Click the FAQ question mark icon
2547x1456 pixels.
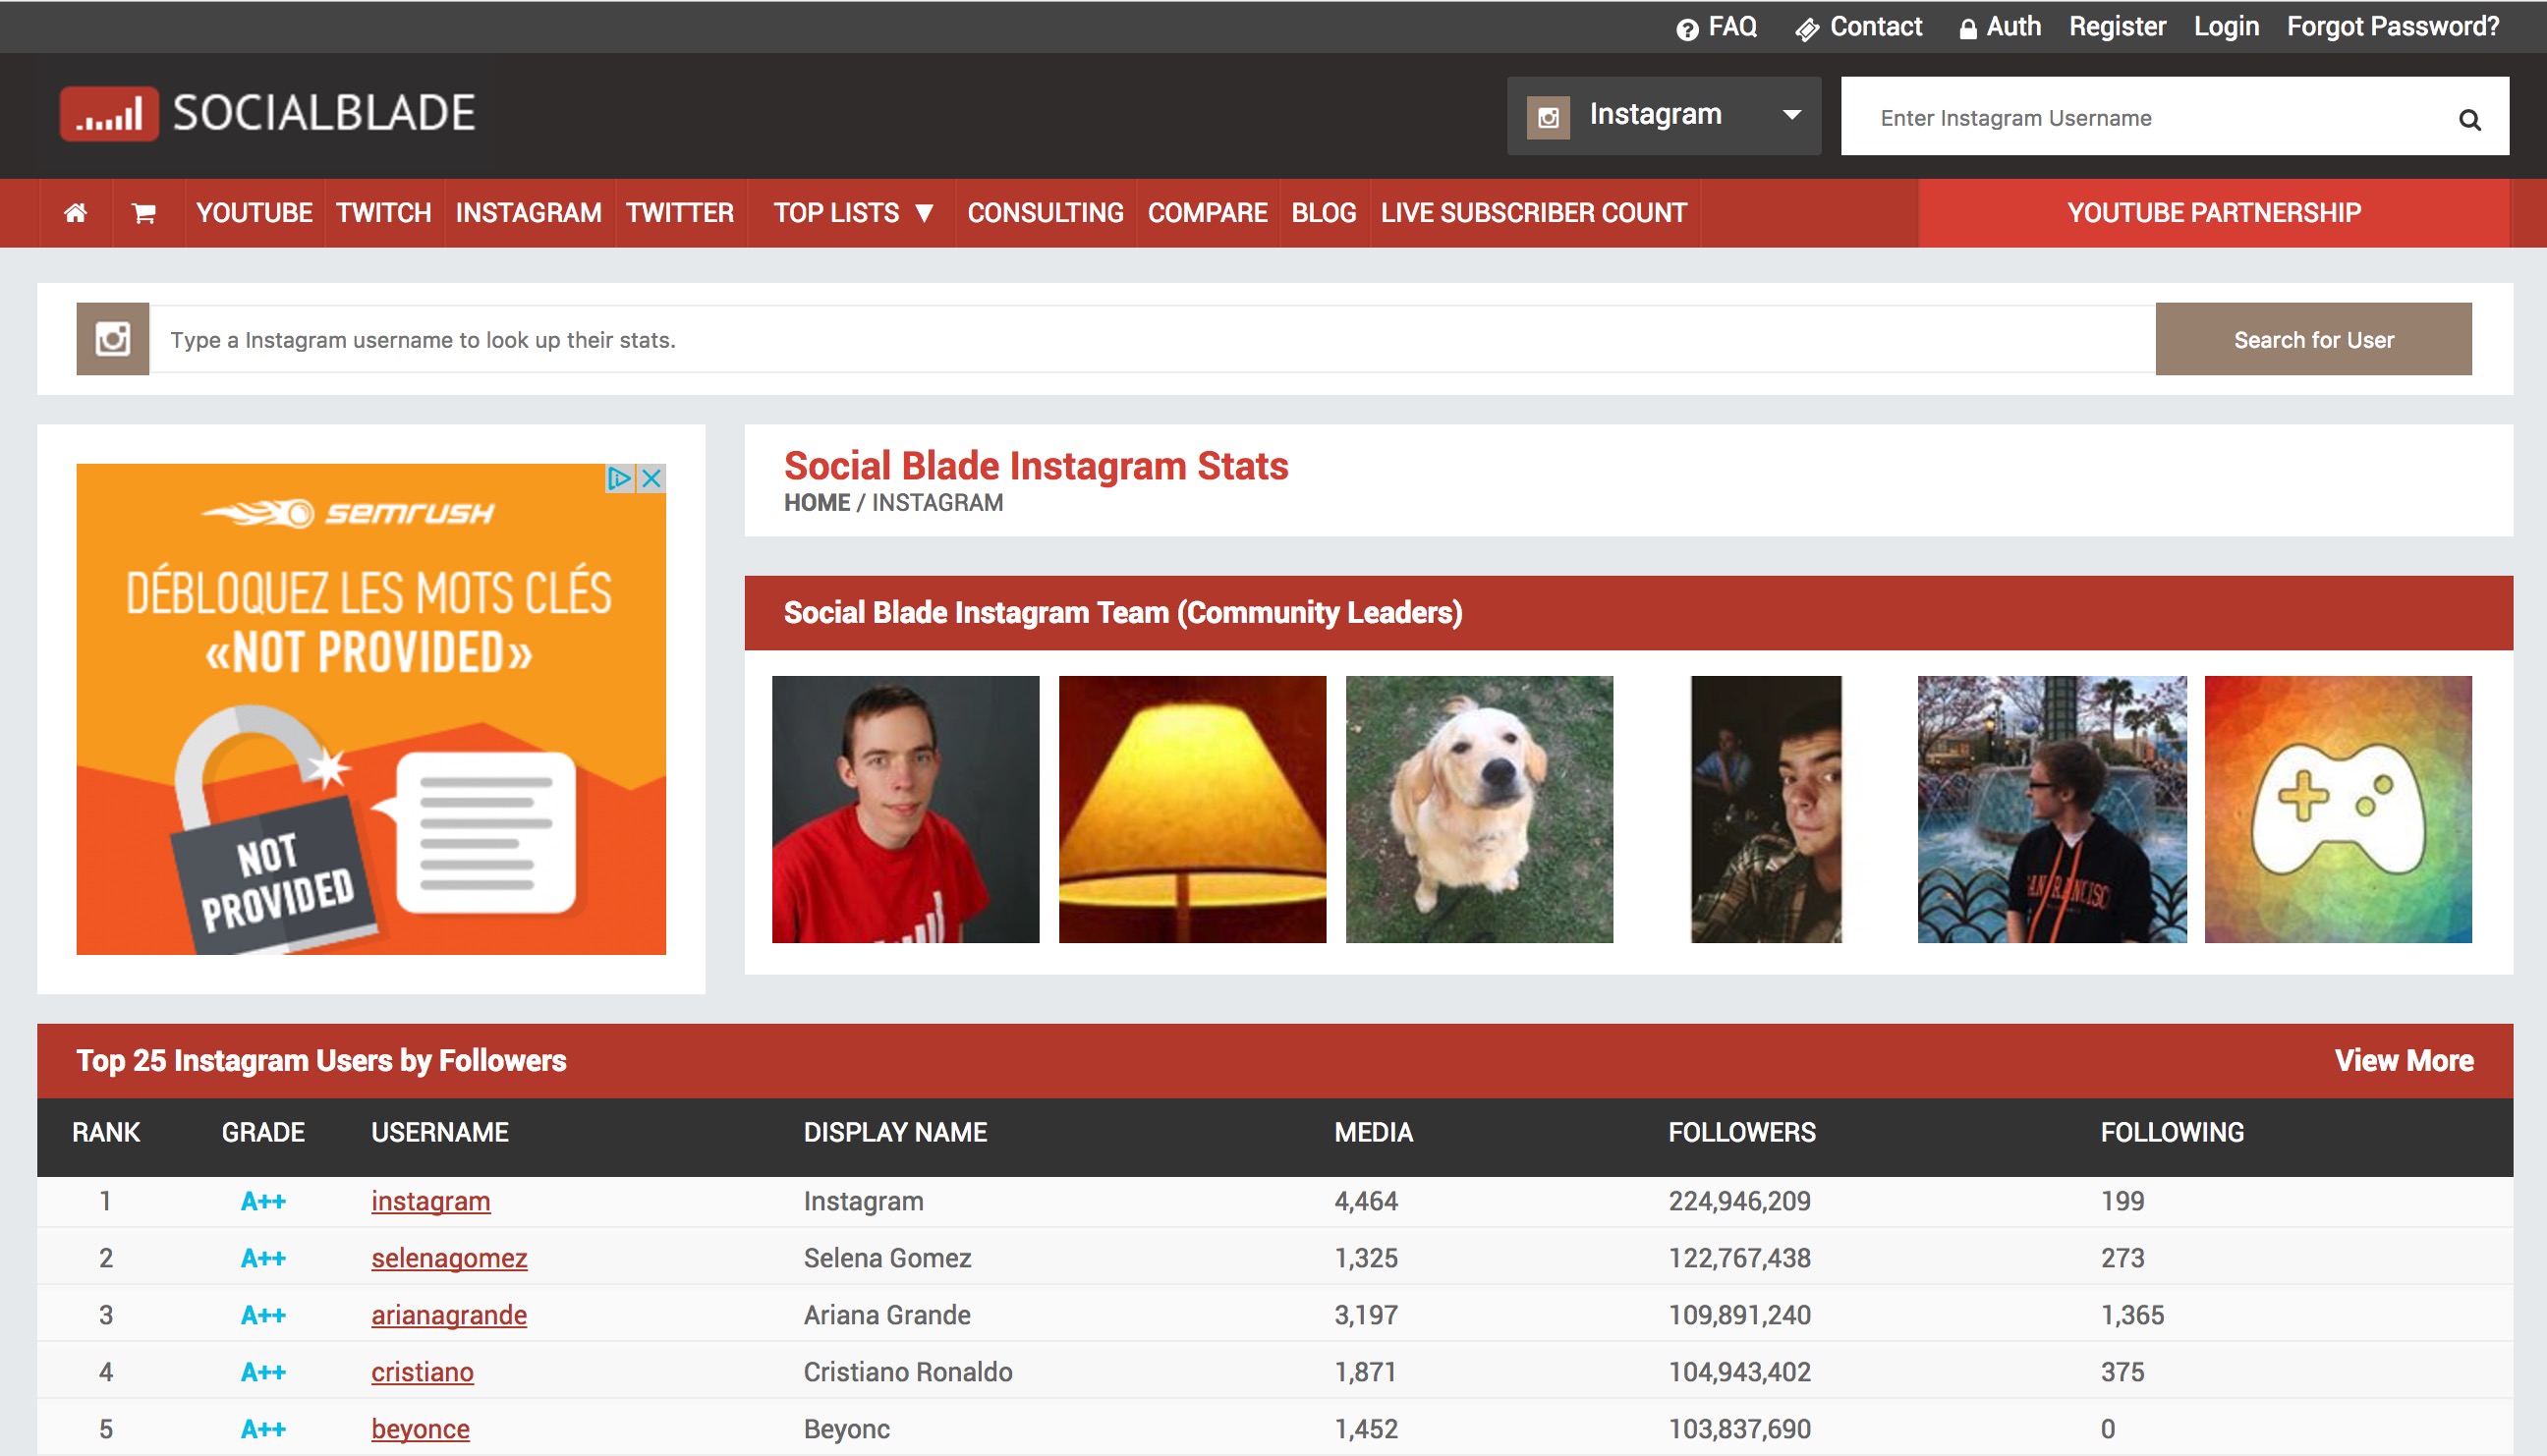pos(1687,29)
